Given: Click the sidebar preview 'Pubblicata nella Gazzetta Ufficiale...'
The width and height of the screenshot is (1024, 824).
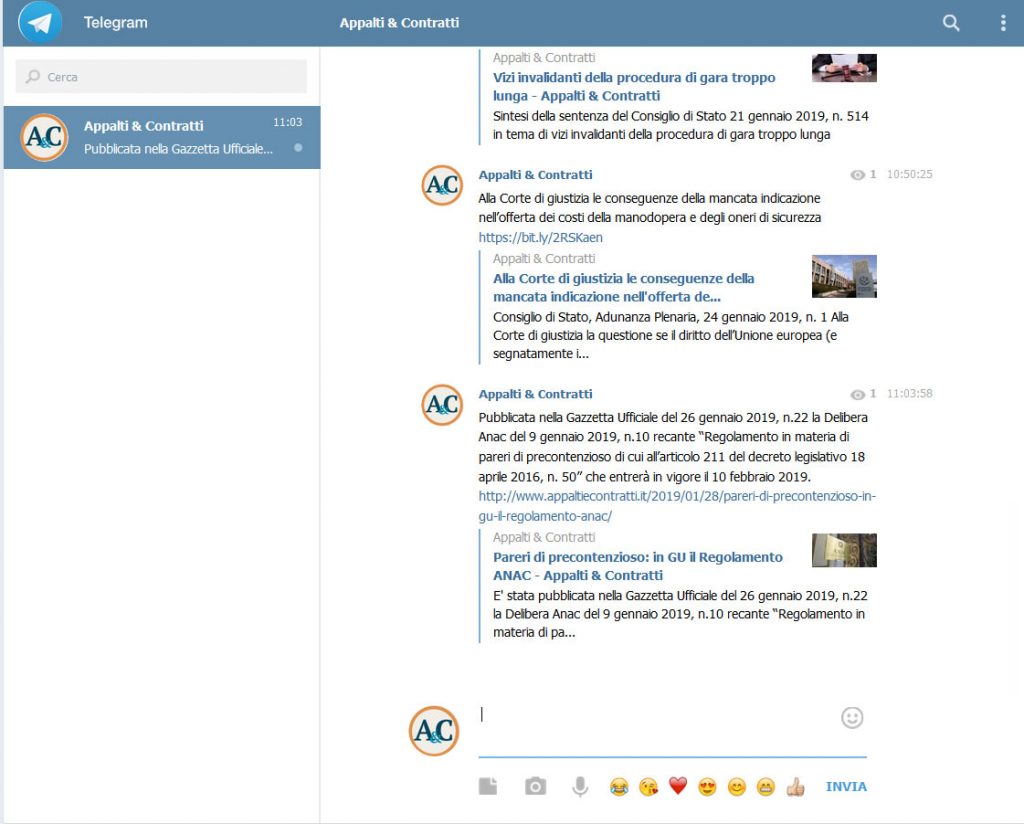Looking at the screenshot, I should [178, 149].
